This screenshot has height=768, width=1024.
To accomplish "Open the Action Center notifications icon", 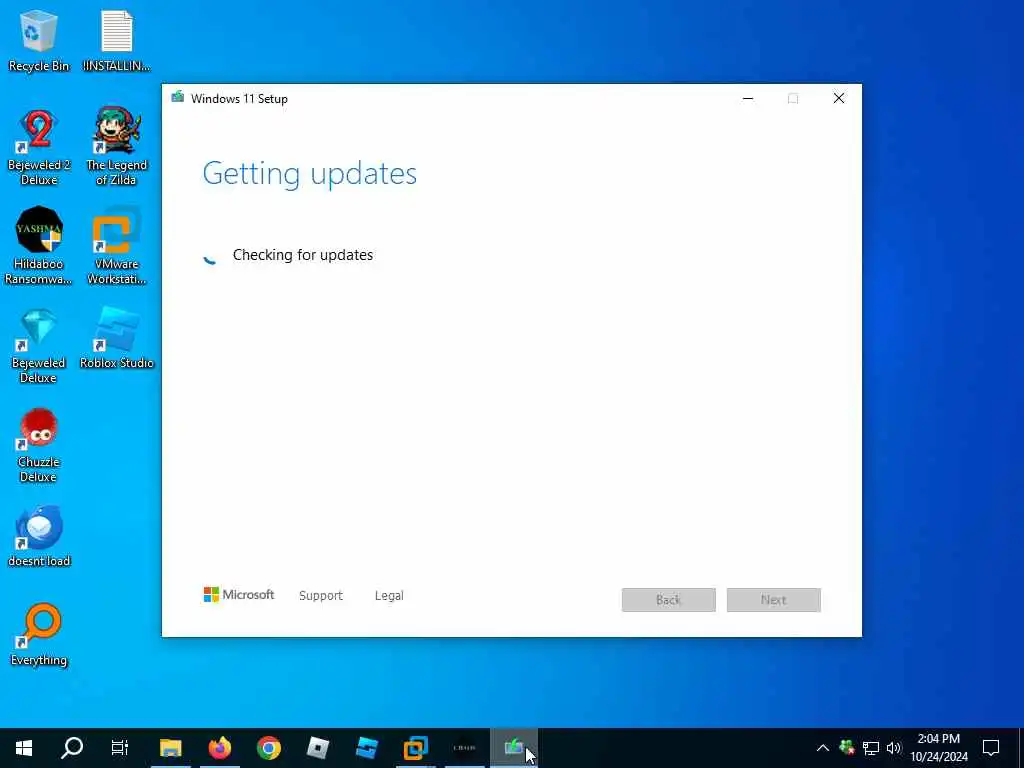I will click(991, 748).
